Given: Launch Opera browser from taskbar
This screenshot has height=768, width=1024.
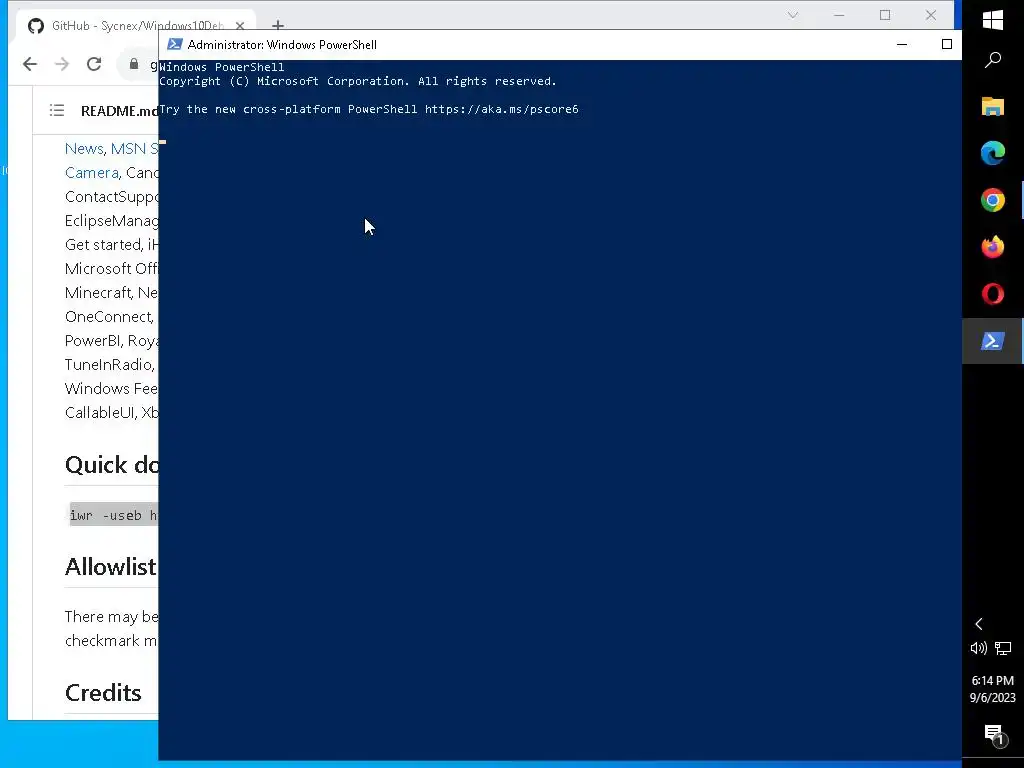Looking at the screenshot, I should click(993, 294).
